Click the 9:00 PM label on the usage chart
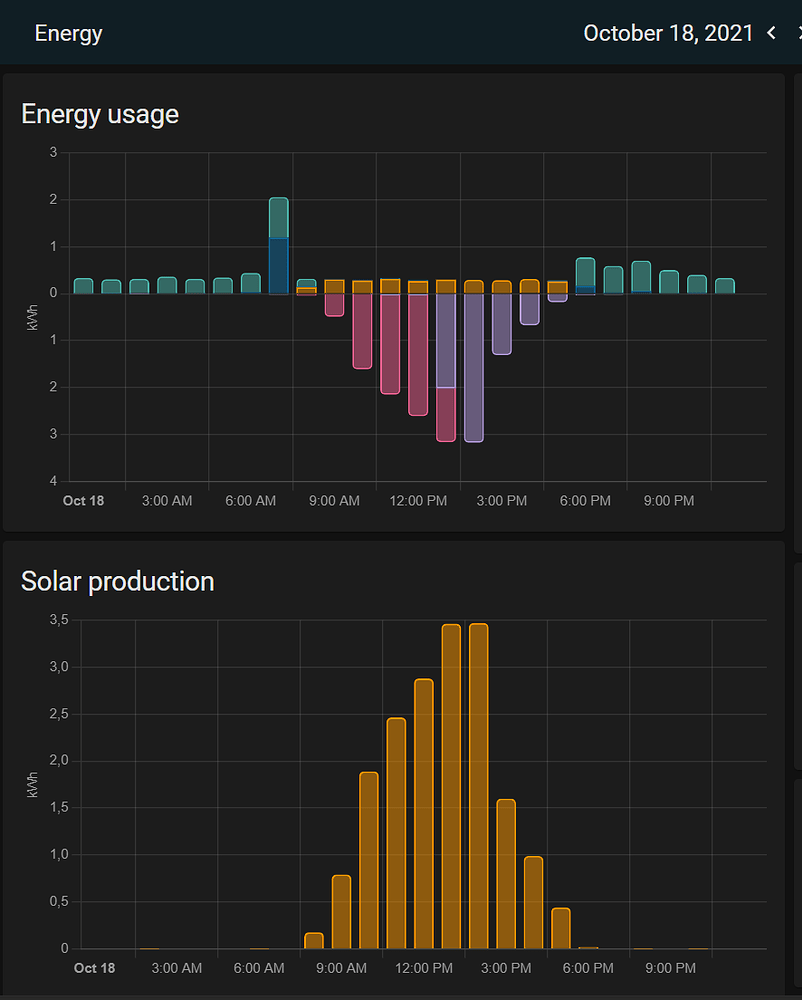The image size is (802, 1000). [669, 500]
